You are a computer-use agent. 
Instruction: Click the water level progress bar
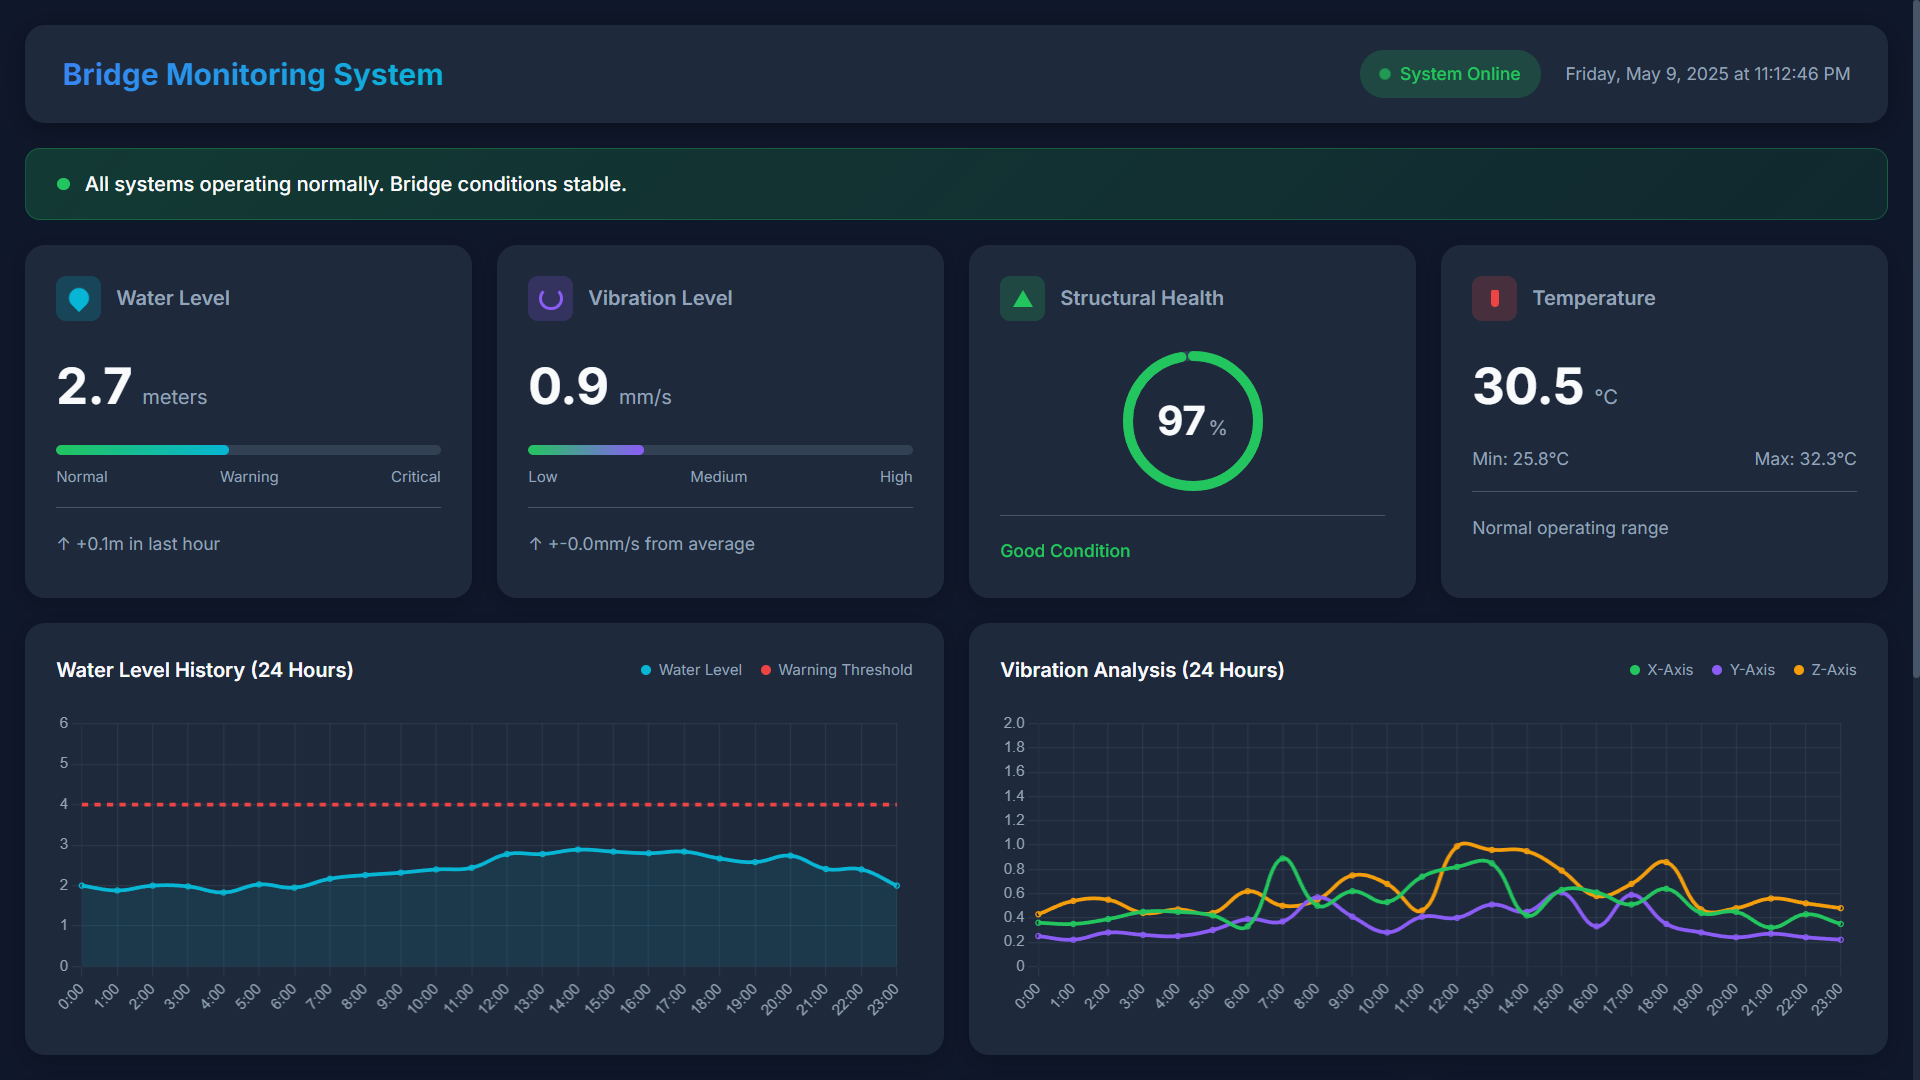click(248, 450)
